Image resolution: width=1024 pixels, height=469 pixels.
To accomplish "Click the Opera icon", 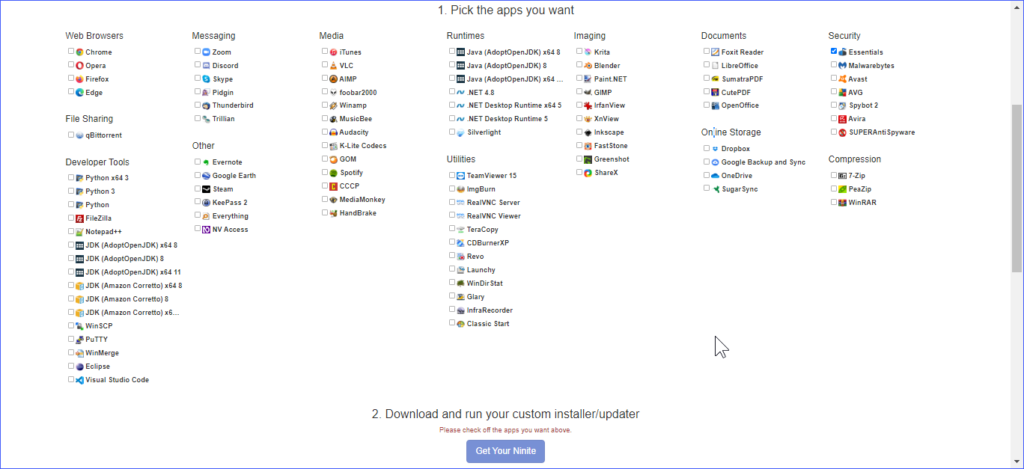I will coord(79,65).
